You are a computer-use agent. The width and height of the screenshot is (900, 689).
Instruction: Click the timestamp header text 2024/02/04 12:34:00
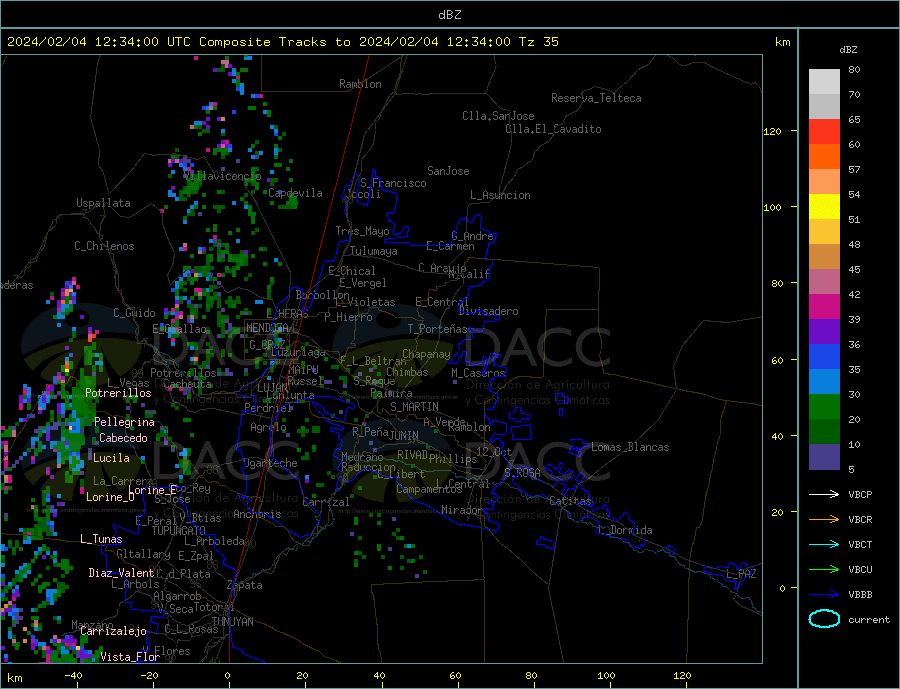pyautogui.click(x=83, y=42)
